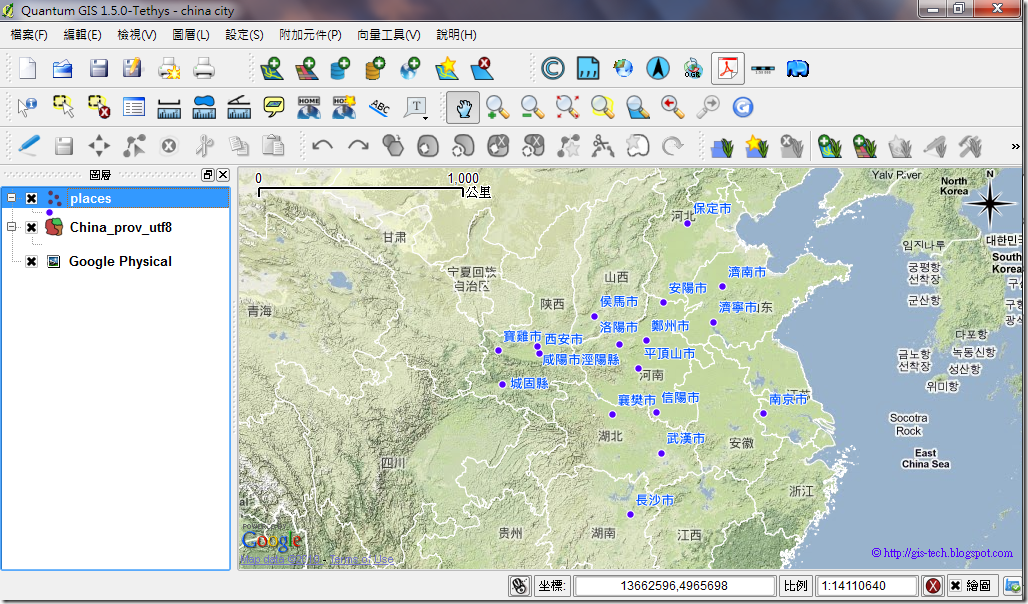Open the 編輯(E) menu

coord(82,35)
